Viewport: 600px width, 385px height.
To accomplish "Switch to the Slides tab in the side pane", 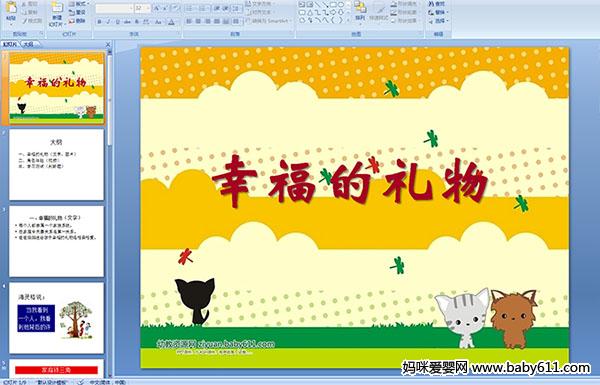I will pos(10,44).
